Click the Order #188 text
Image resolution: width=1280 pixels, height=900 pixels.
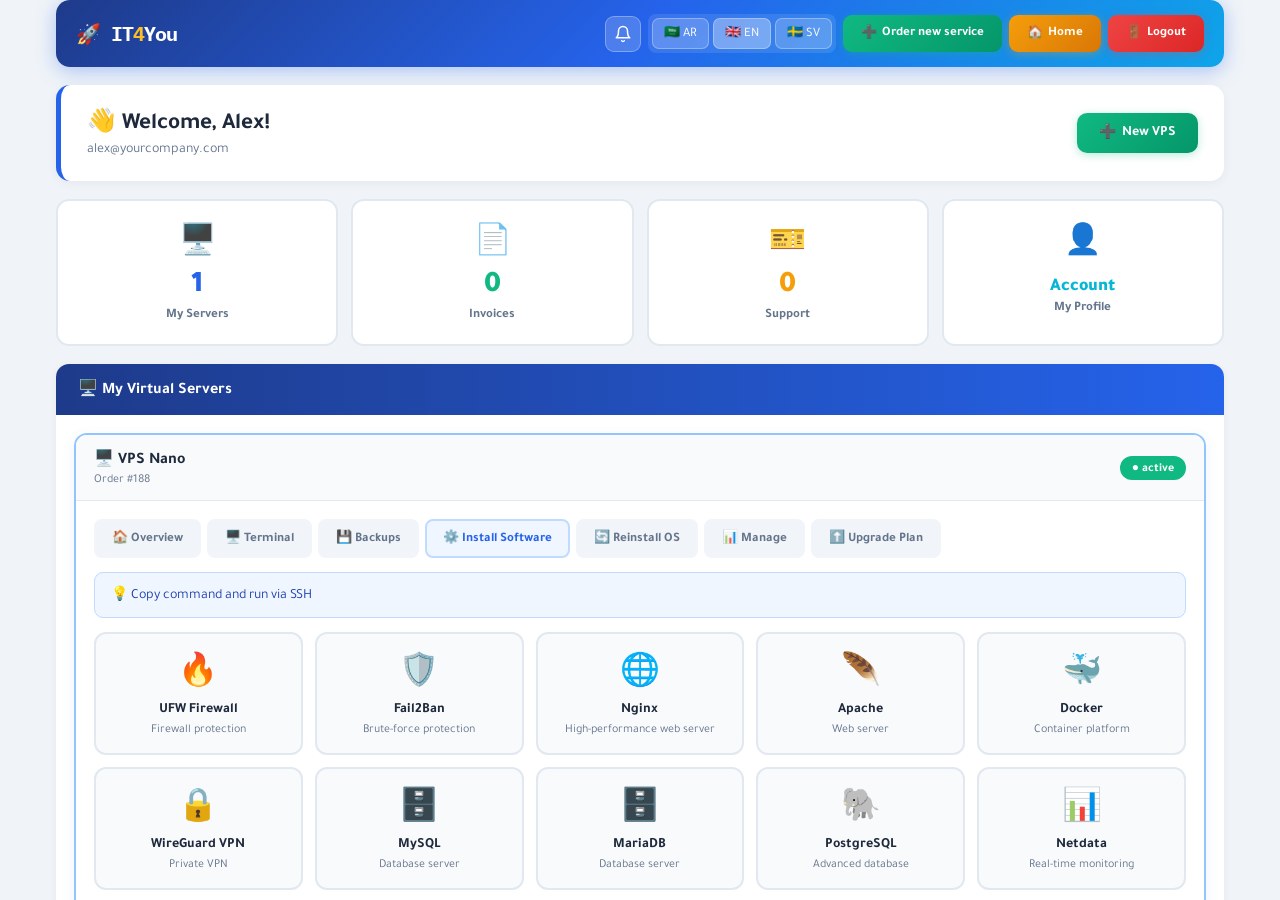[x=122, y=479]
